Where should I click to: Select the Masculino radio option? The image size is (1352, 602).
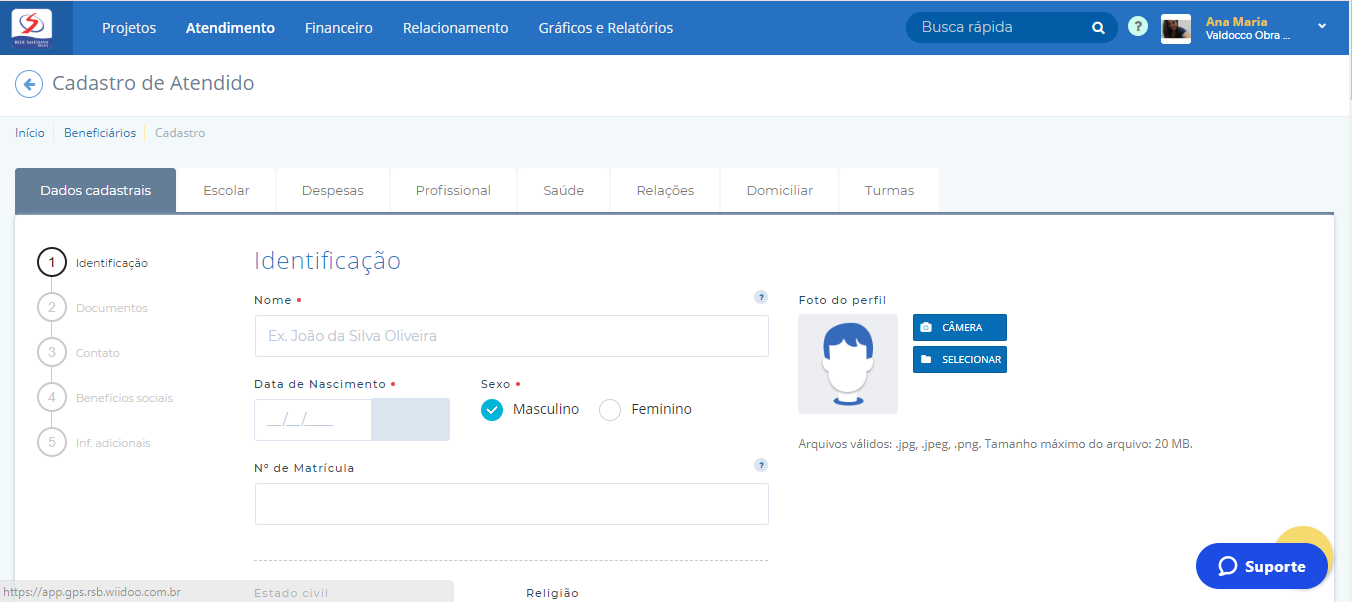pos(492,410)
